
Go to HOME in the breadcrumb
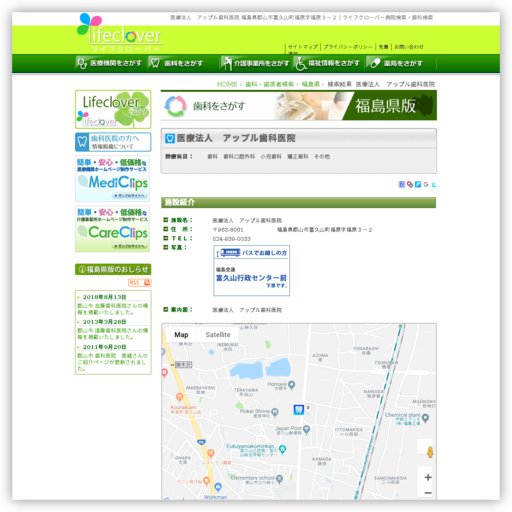pyautogui.click(x=227, y=84)
